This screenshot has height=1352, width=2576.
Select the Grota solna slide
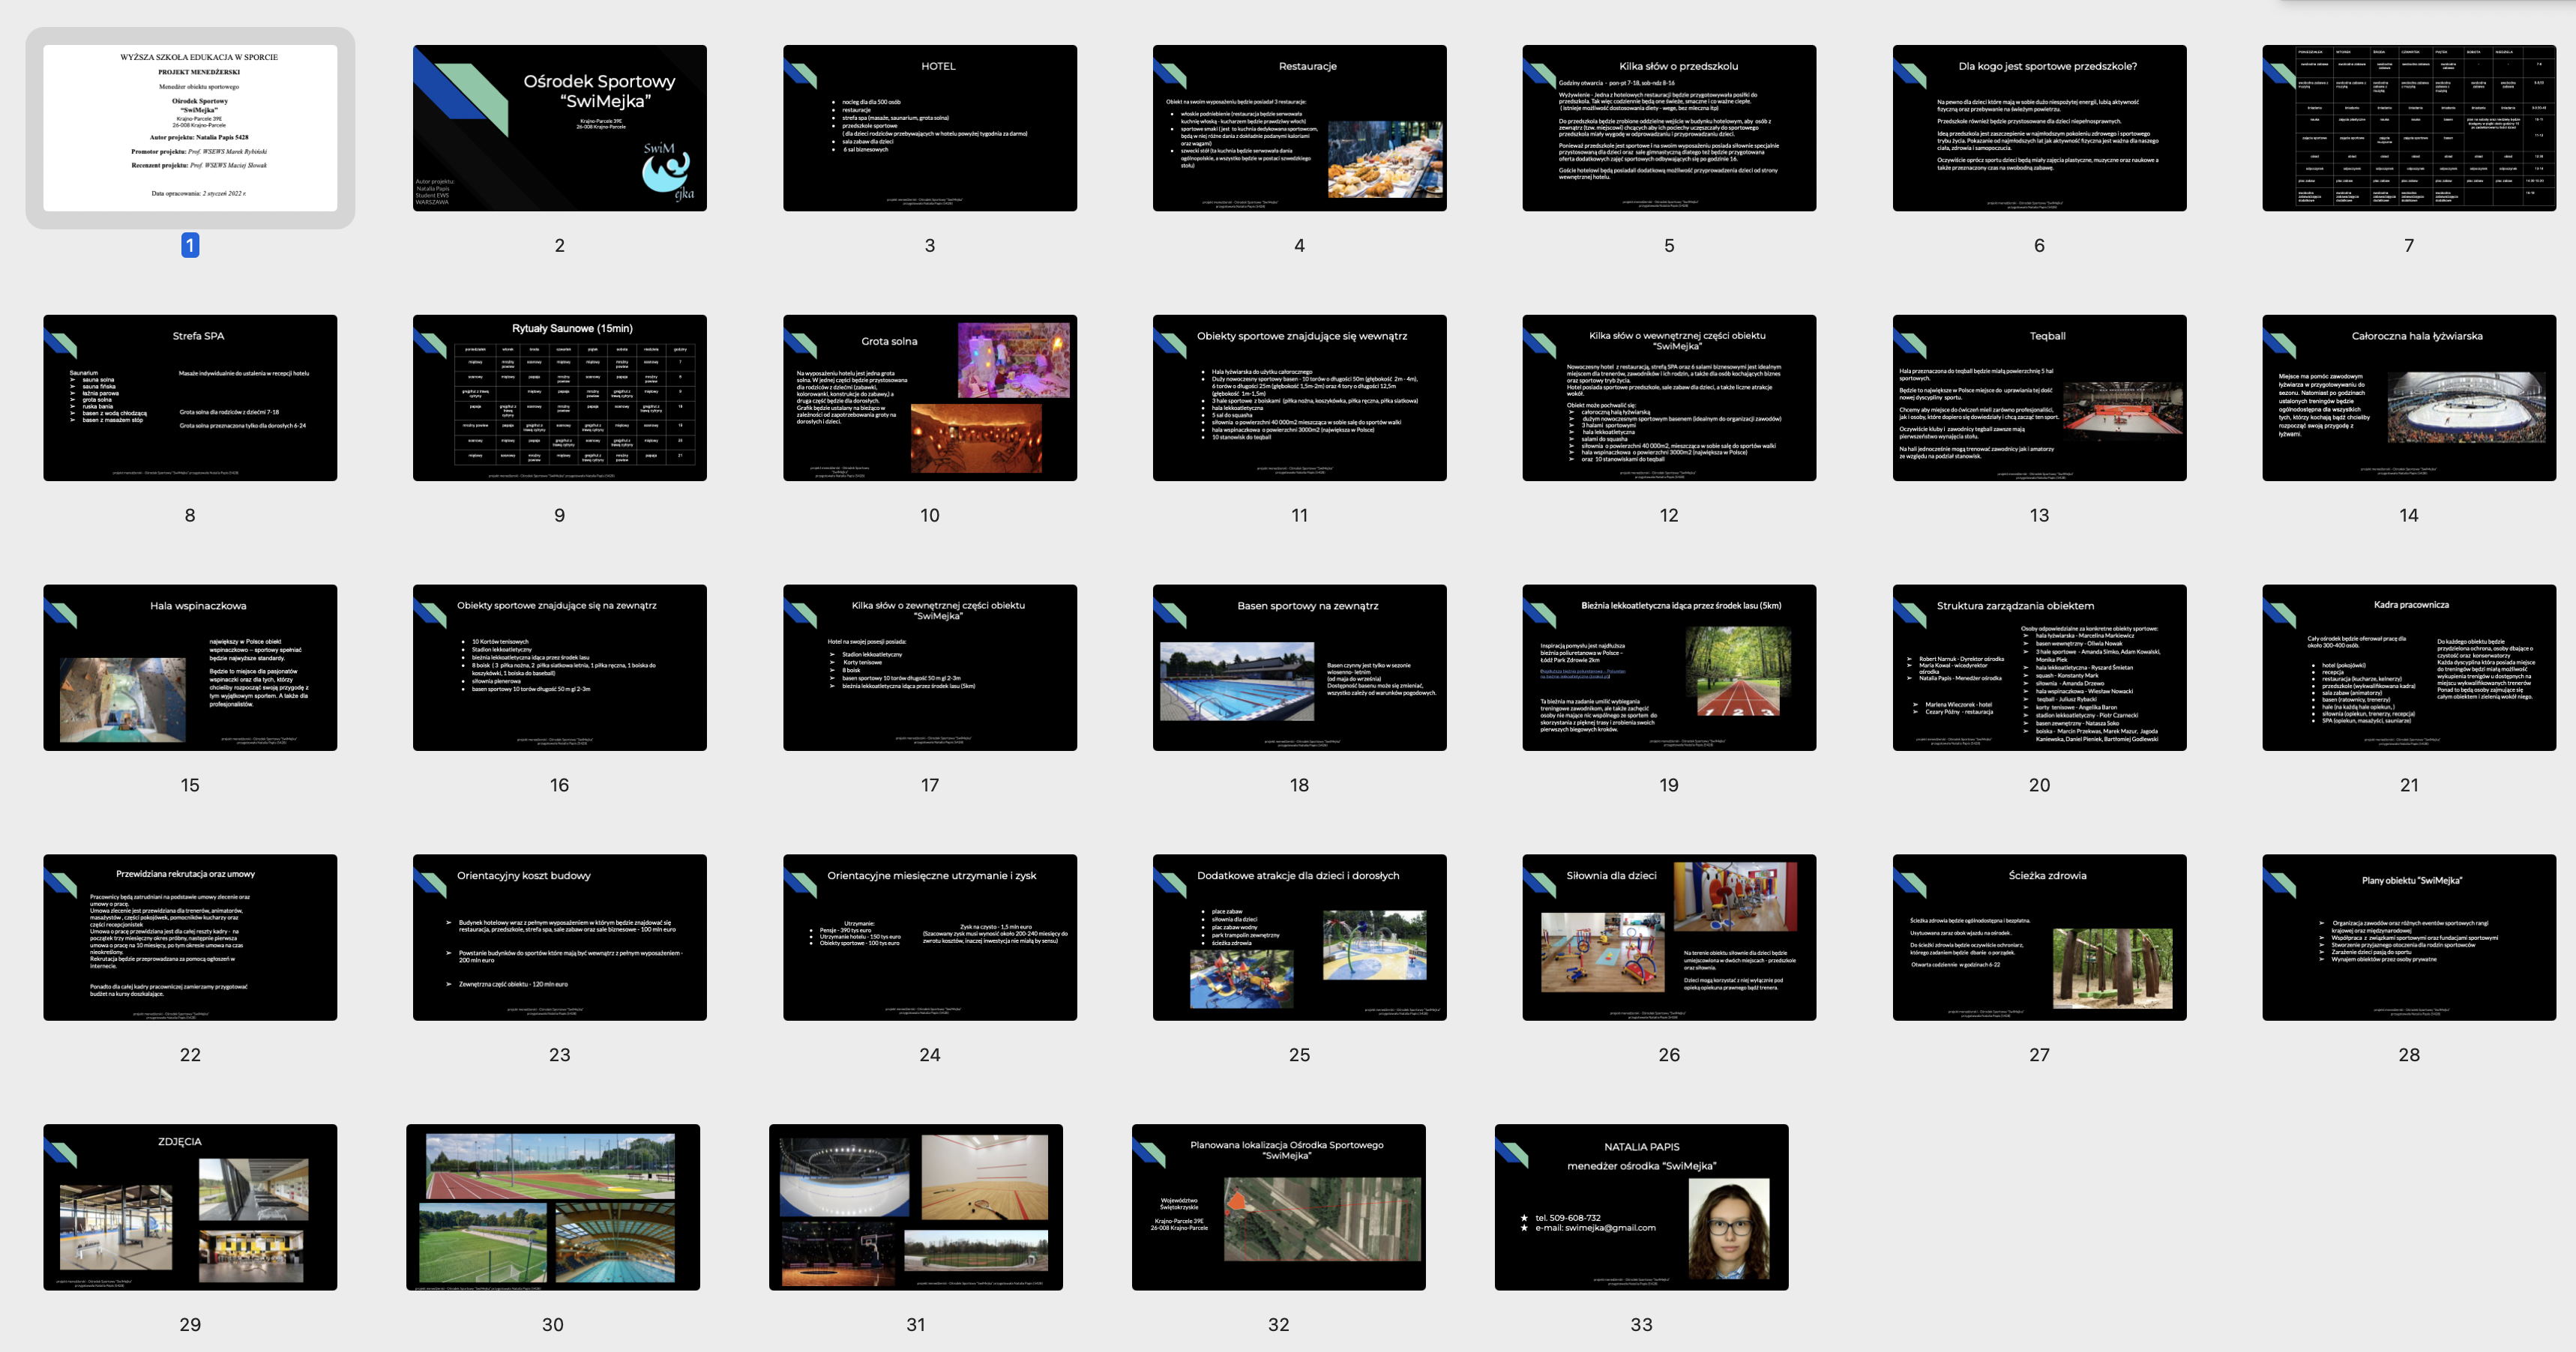tap(929, 397)
